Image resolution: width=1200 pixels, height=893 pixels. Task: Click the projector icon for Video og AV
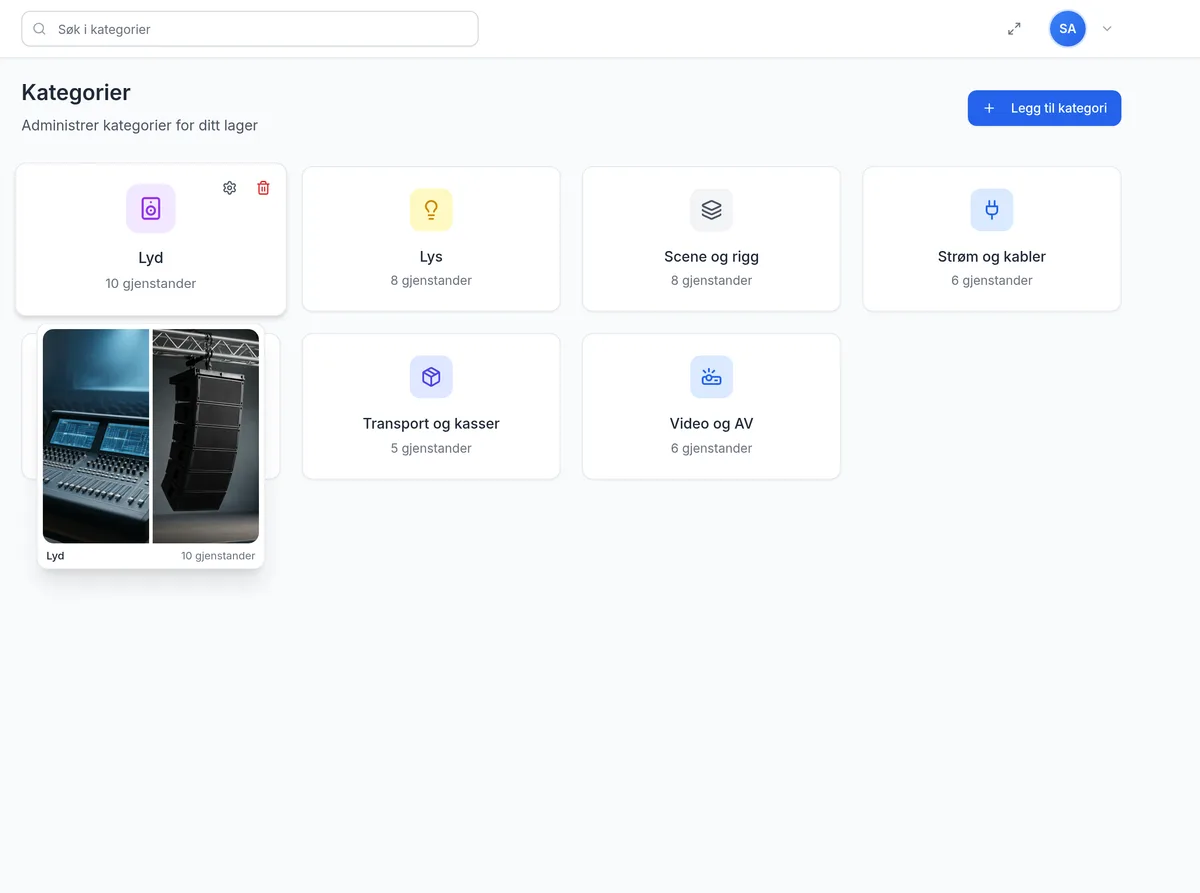tap(711, 377)
